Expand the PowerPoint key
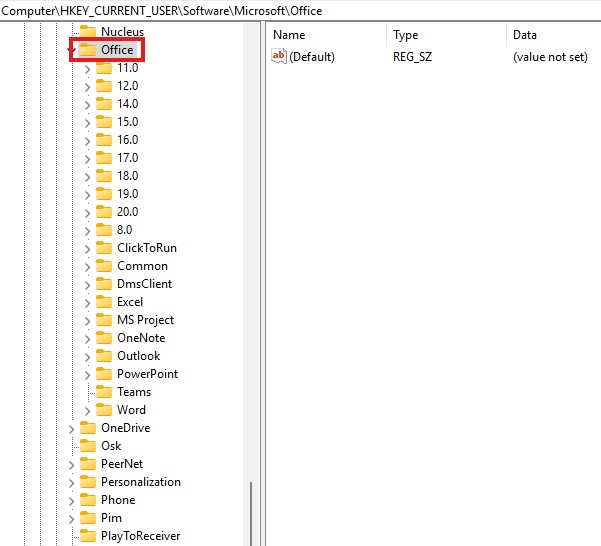Screen dimensions: 601x546 click(87, 375)
